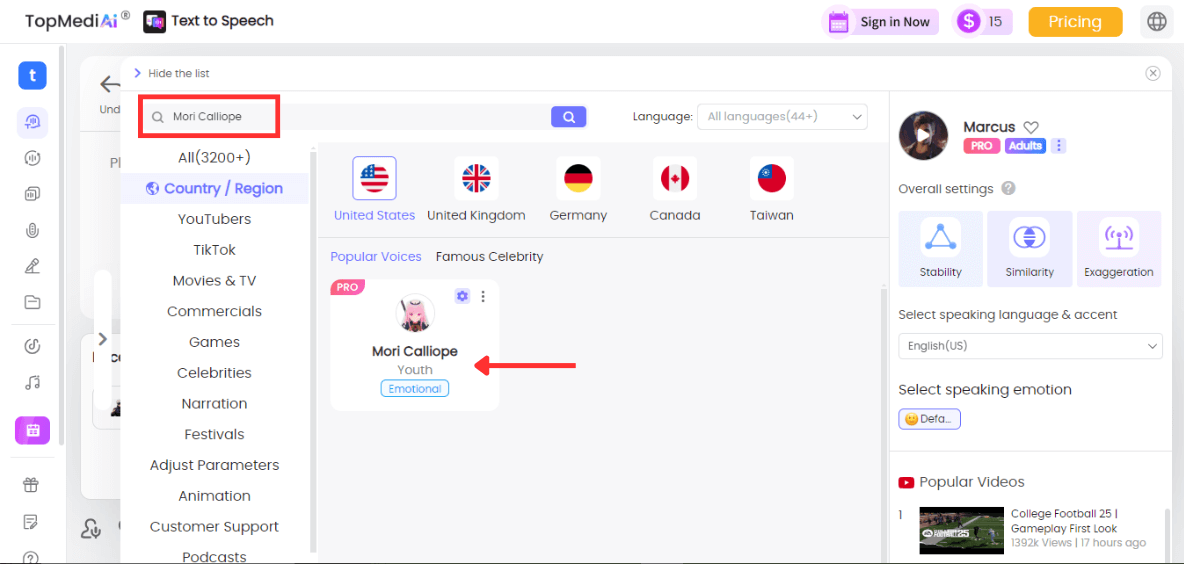Screen dimensions: 1184x571
Task: Open three-dot menu on Mori Calliope card
Action: pos(483,296)
